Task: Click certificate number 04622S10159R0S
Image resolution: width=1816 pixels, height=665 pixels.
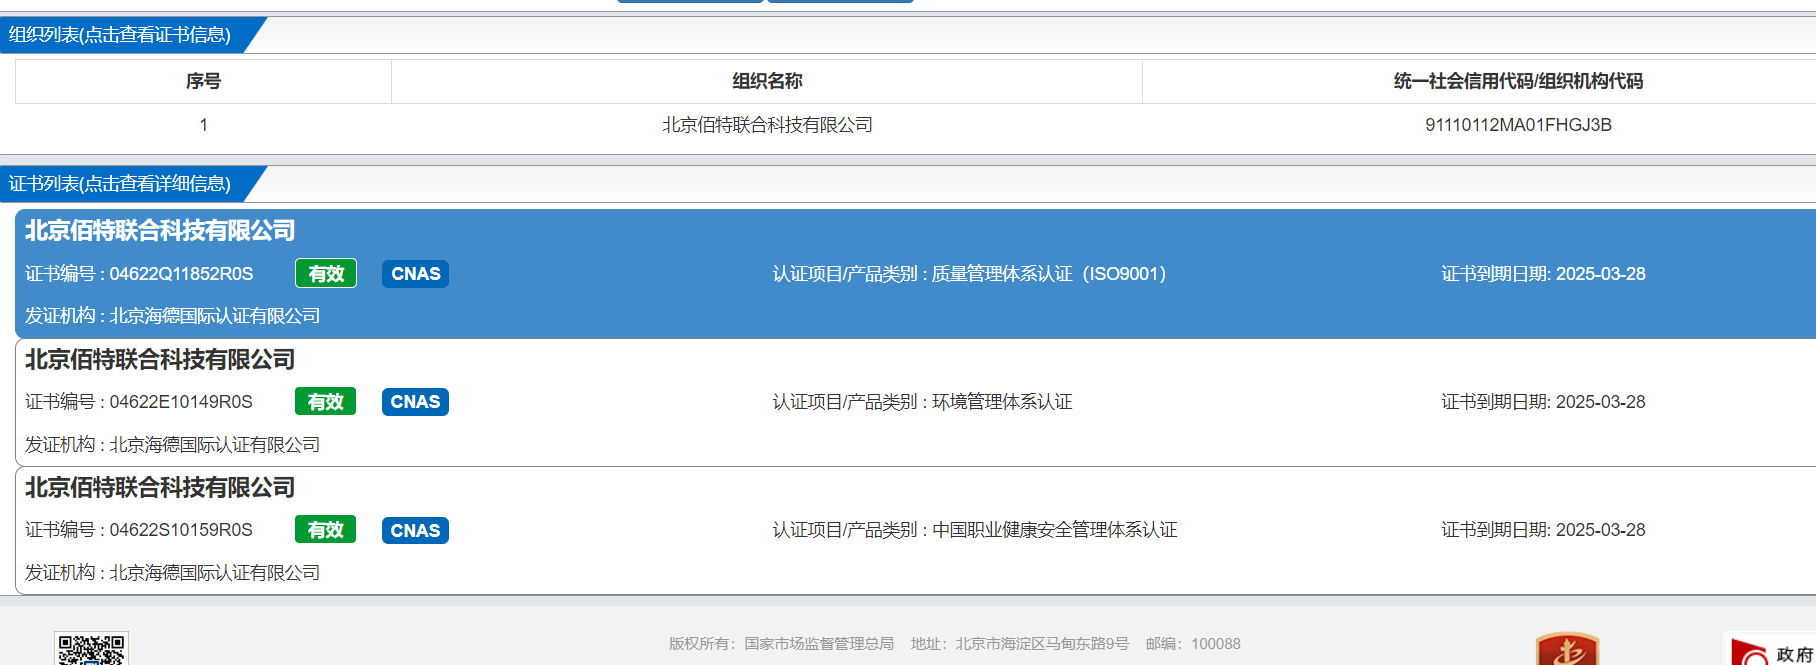Action: (x=181, y=530)
